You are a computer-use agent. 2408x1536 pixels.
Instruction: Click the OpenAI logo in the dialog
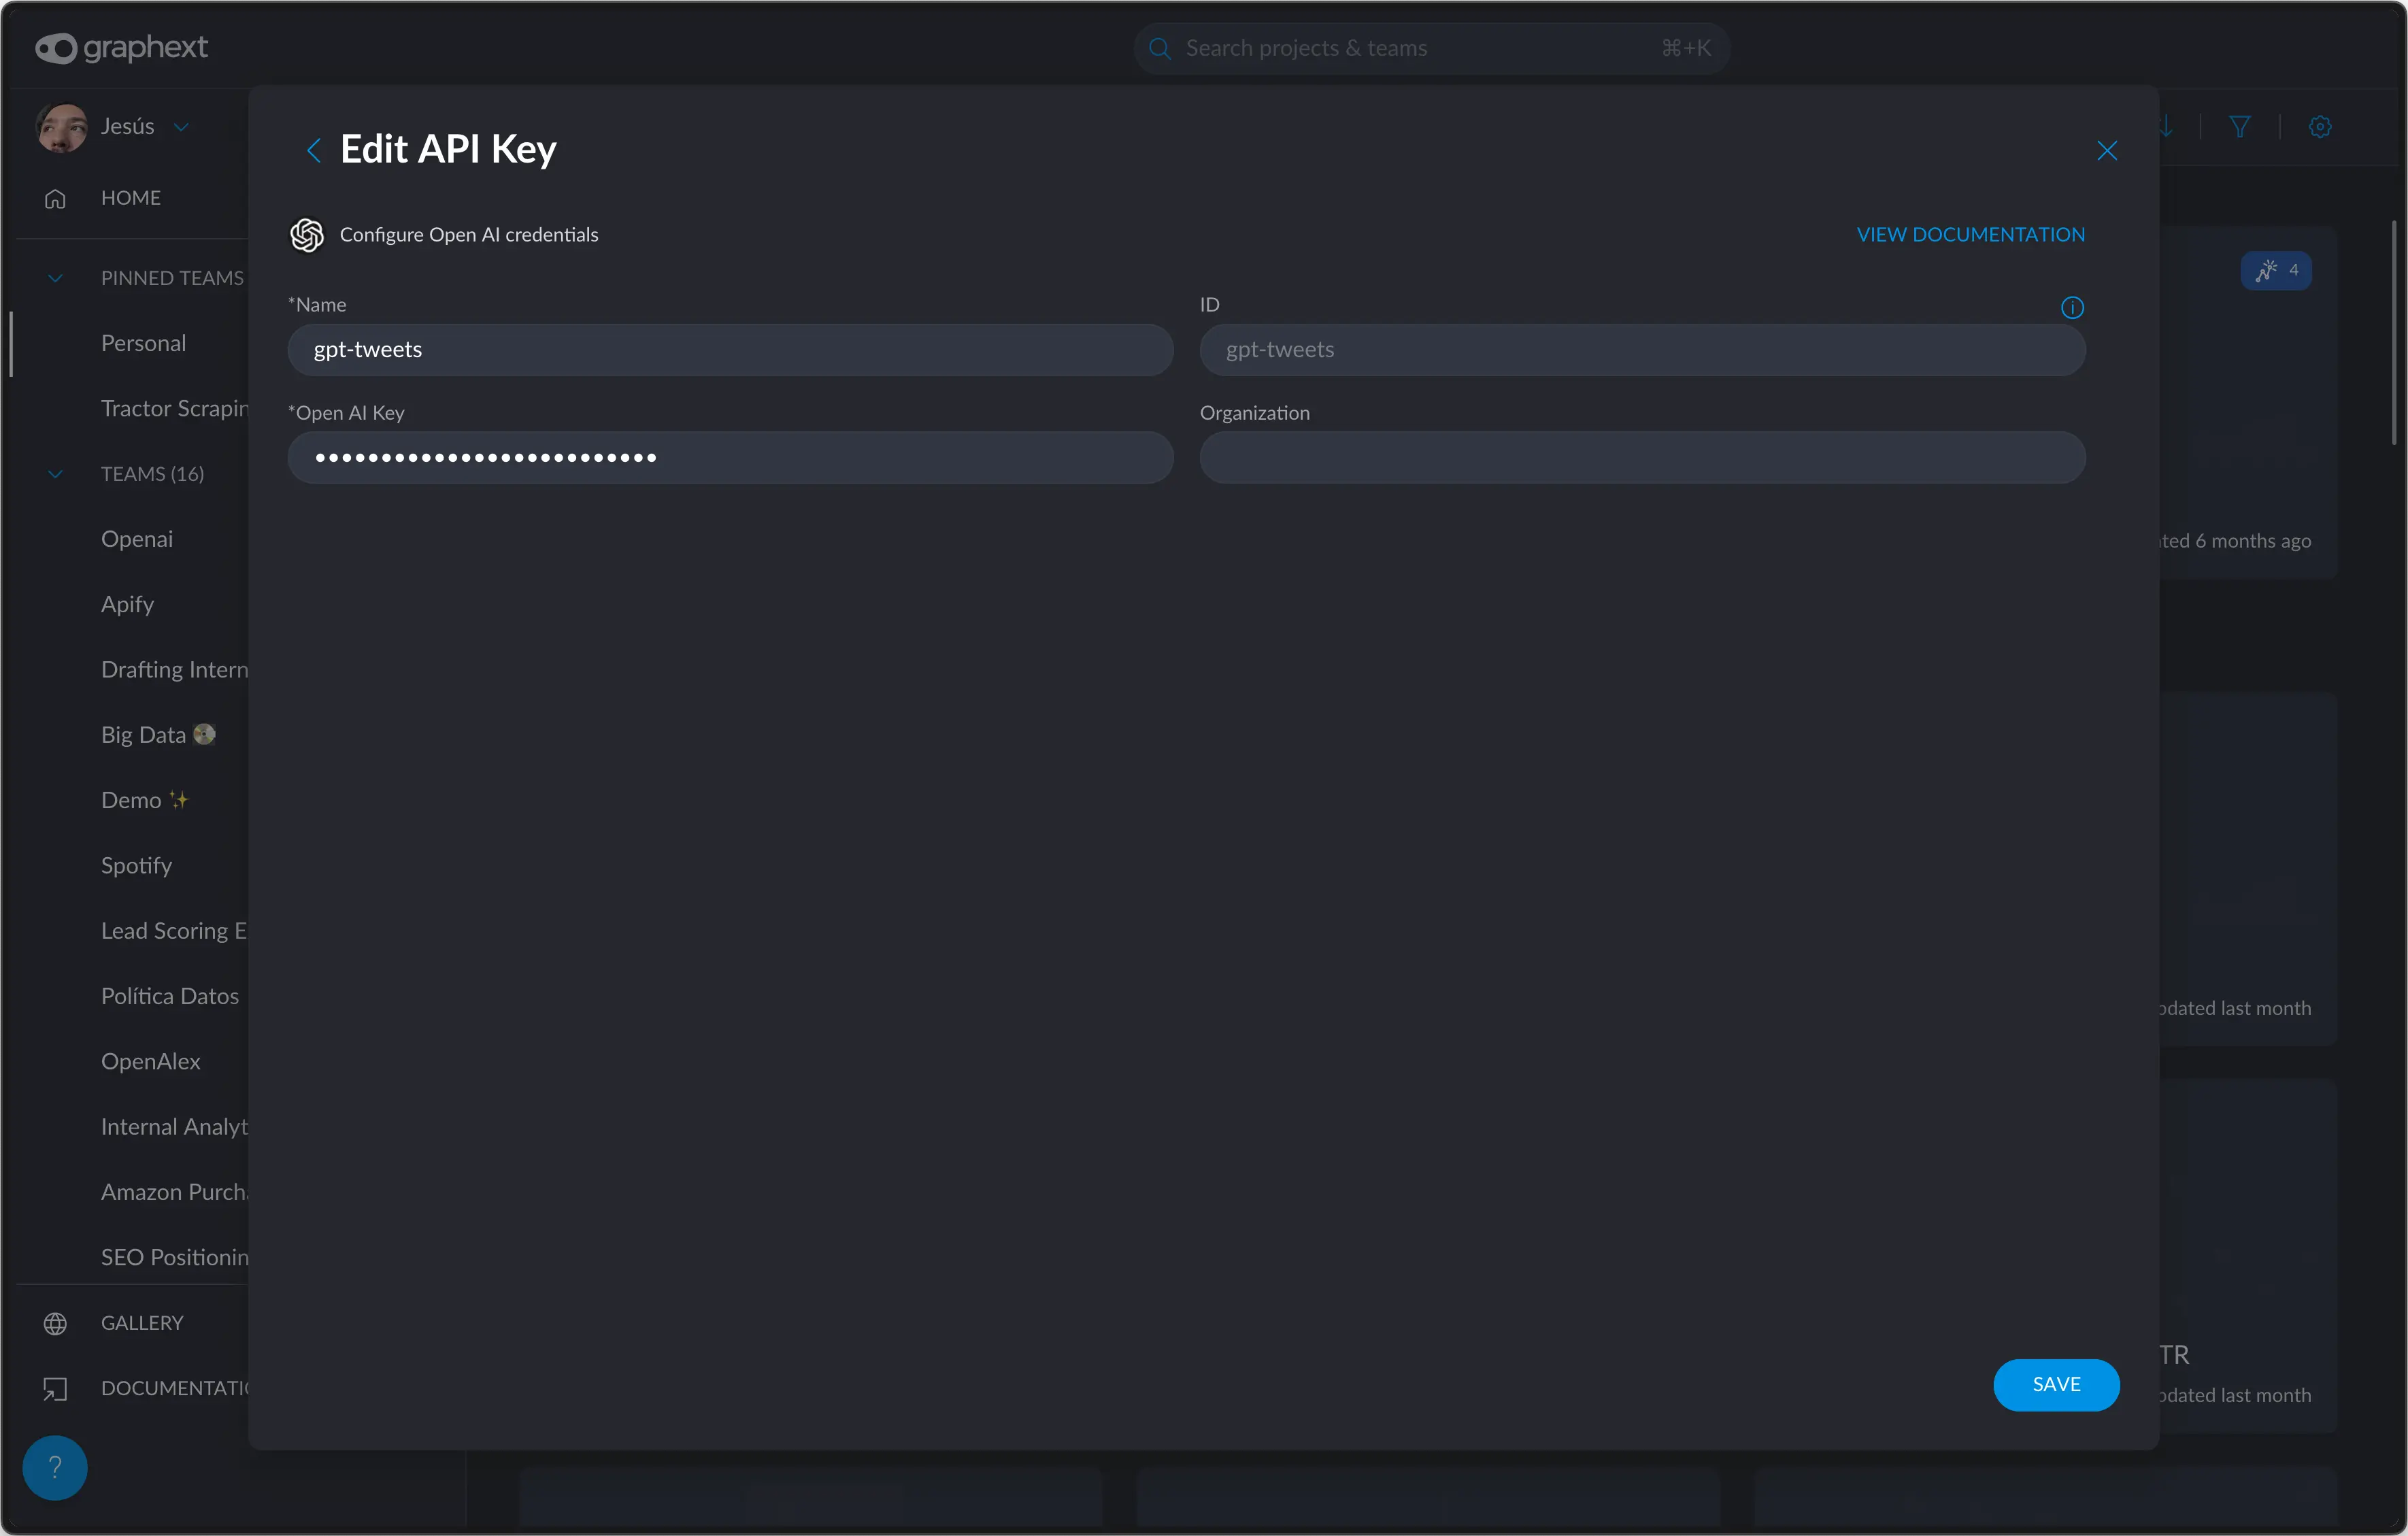click(307, 235)
